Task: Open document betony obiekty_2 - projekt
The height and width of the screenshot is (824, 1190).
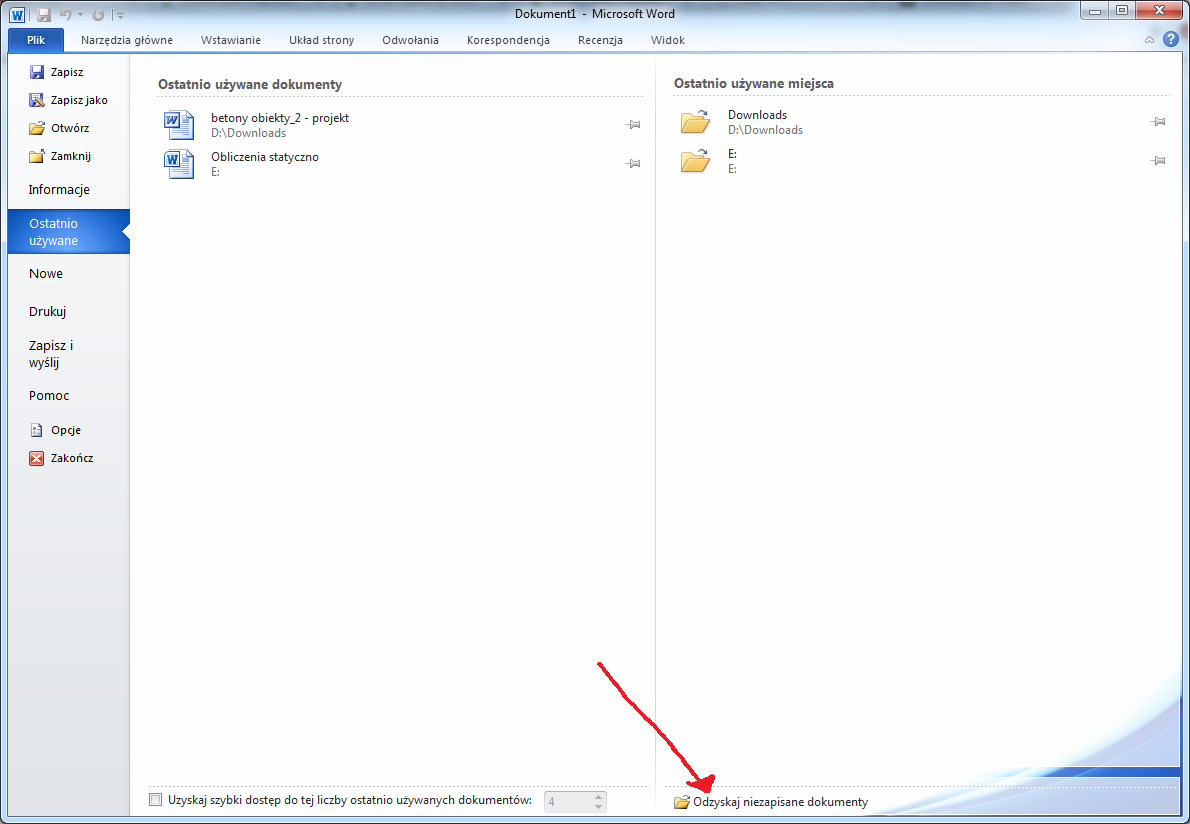Action: click(x=401, y=124)
